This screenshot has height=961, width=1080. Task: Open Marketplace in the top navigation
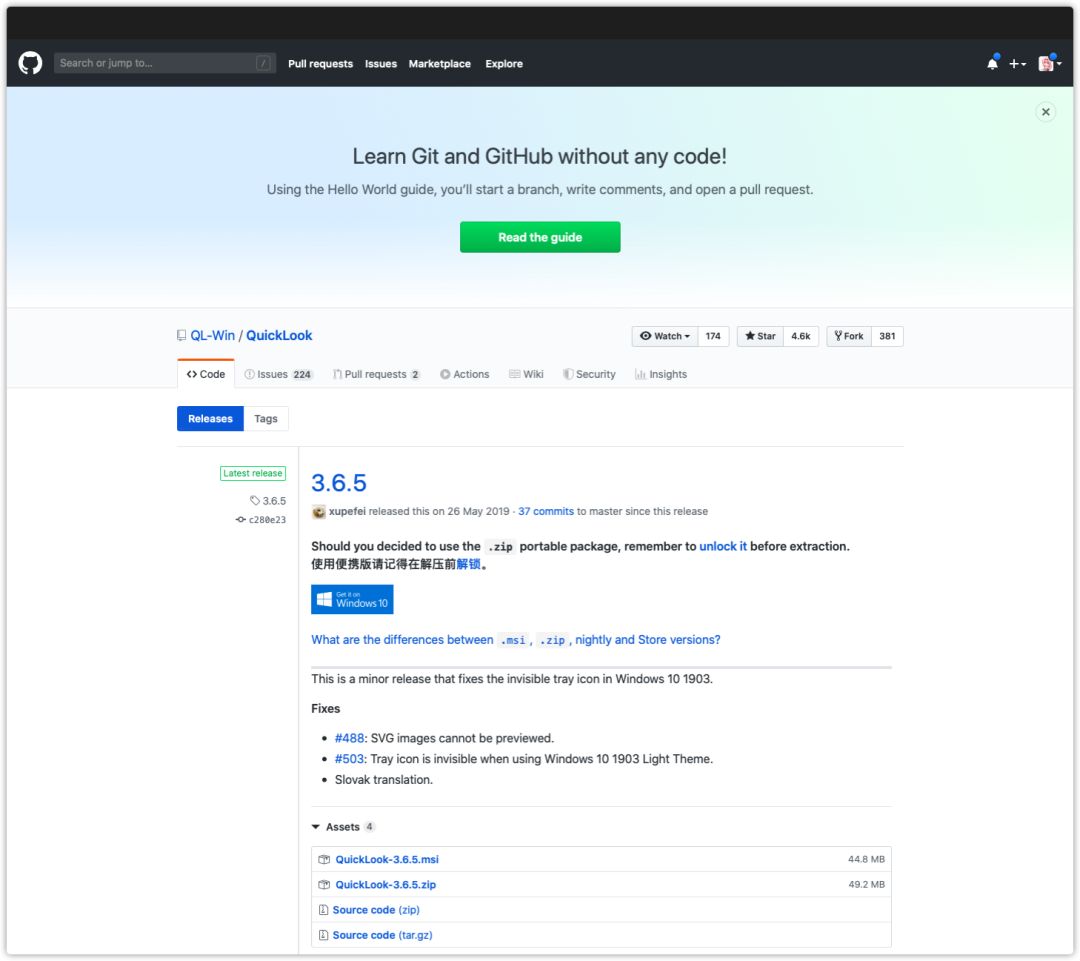click(x=439, y=63)
